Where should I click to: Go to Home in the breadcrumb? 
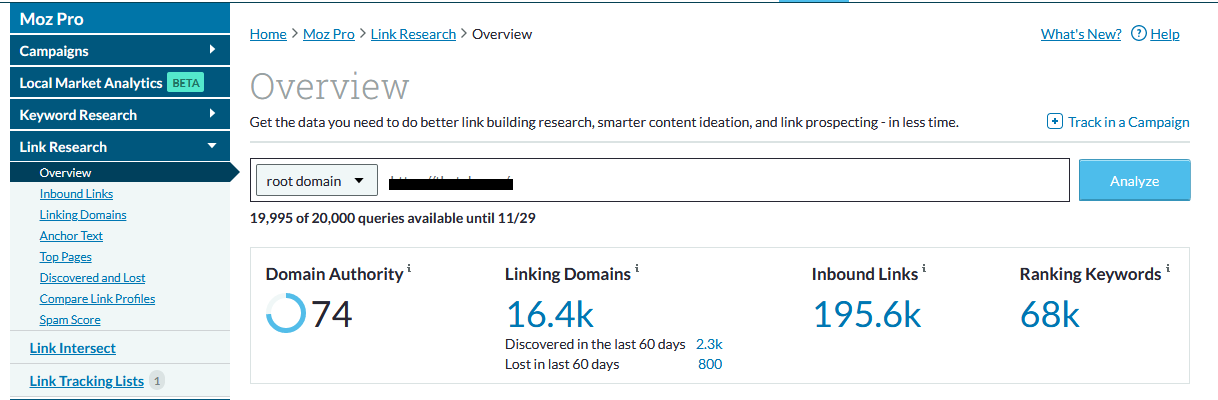[x=268, y=34]
